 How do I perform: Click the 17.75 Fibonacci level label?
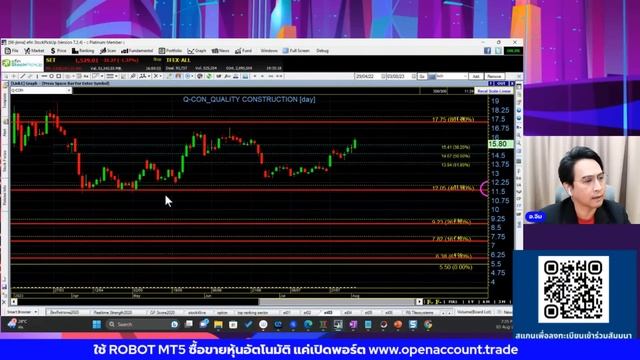453,119
